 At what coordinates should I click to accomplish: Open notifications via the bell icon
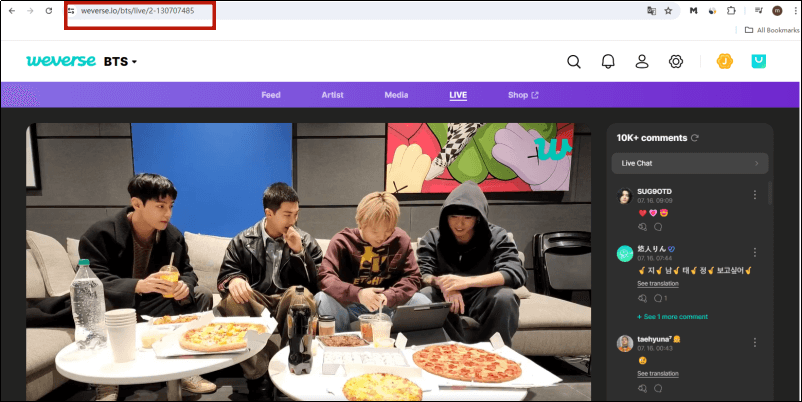tap(608, 62)
